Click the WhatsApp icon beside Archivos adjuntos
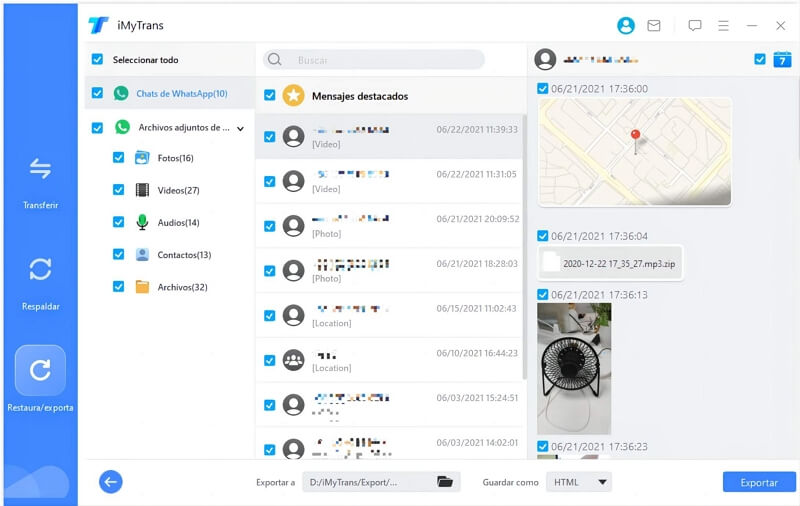The image size is (800, 506). click(x=122, y=127)
